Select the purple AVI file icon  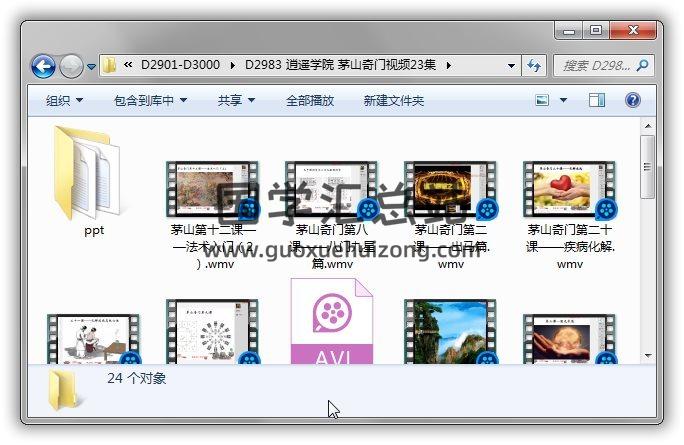tap(332, 321)
